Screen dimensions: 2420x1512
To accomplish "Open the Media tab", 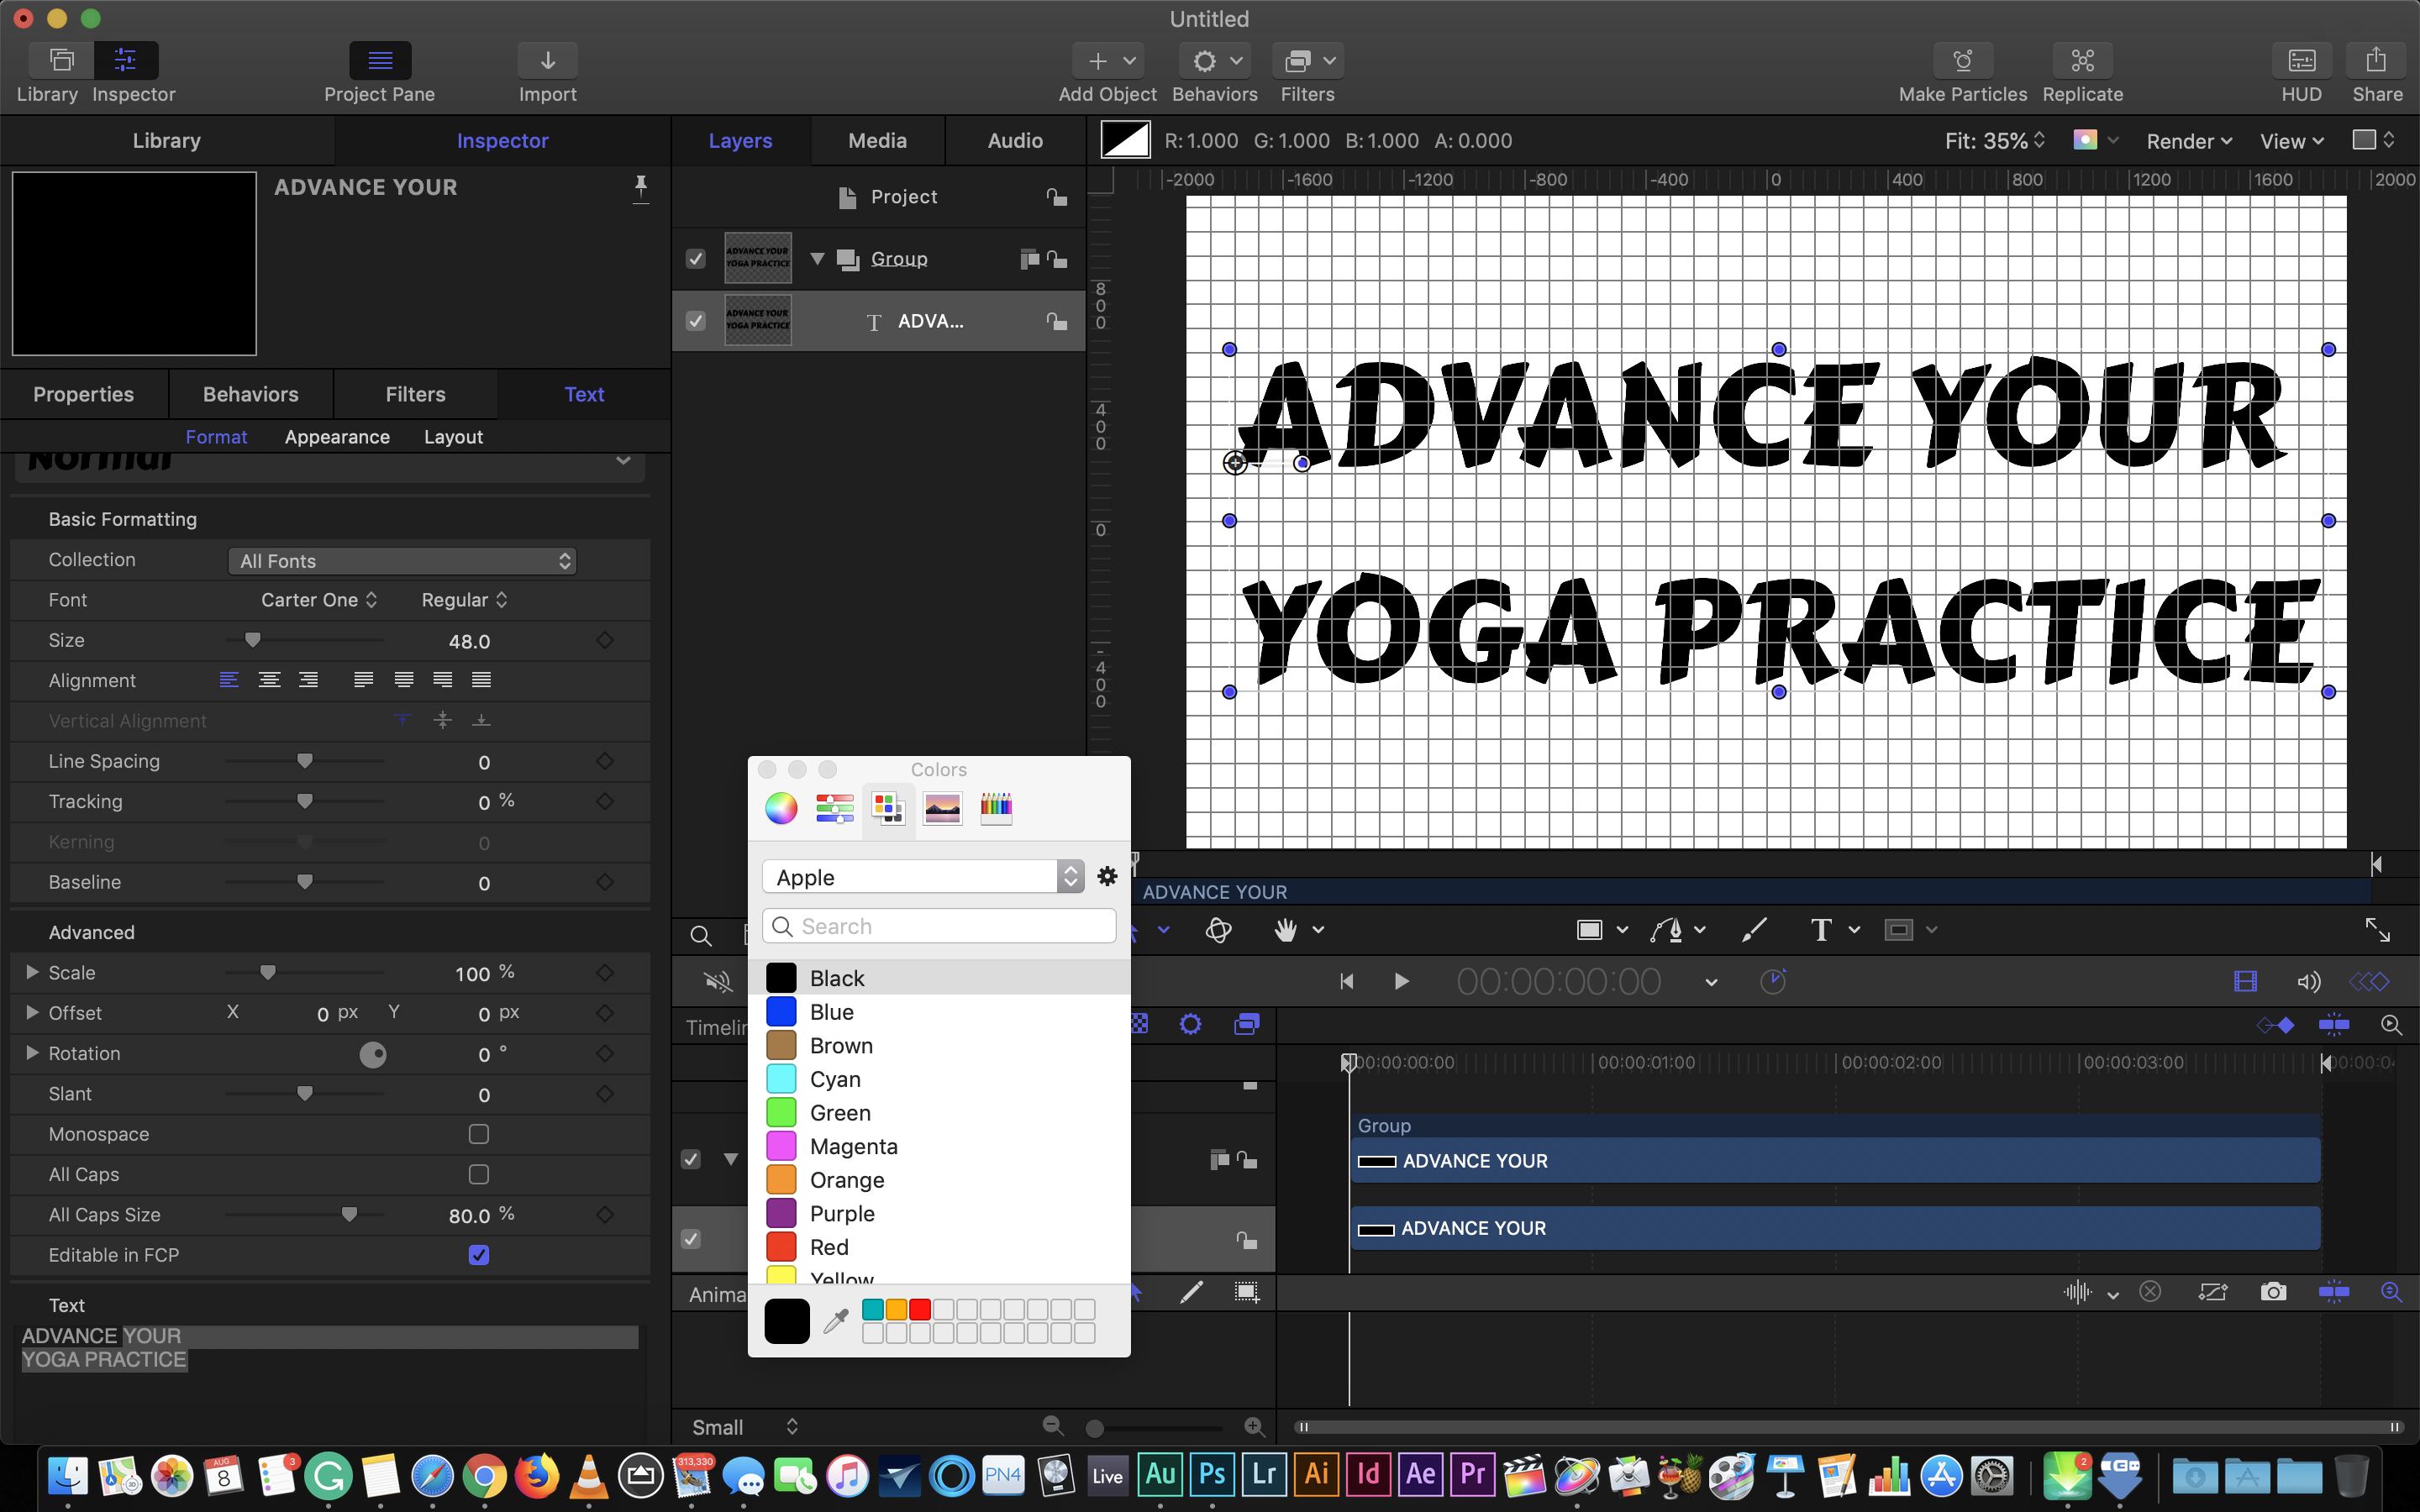I will pos(877,141).
